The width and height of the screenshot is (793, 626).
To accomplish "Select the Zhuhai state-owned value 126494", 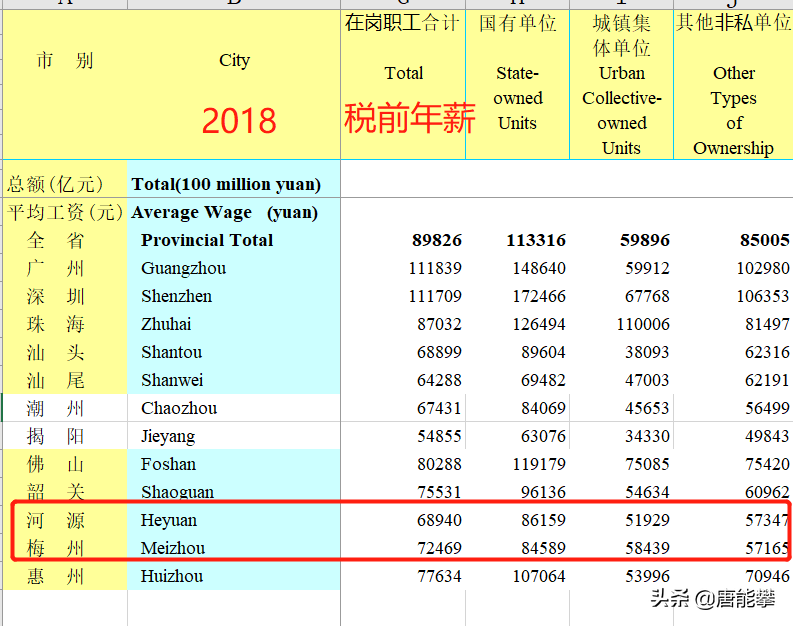I will (535, 324).
